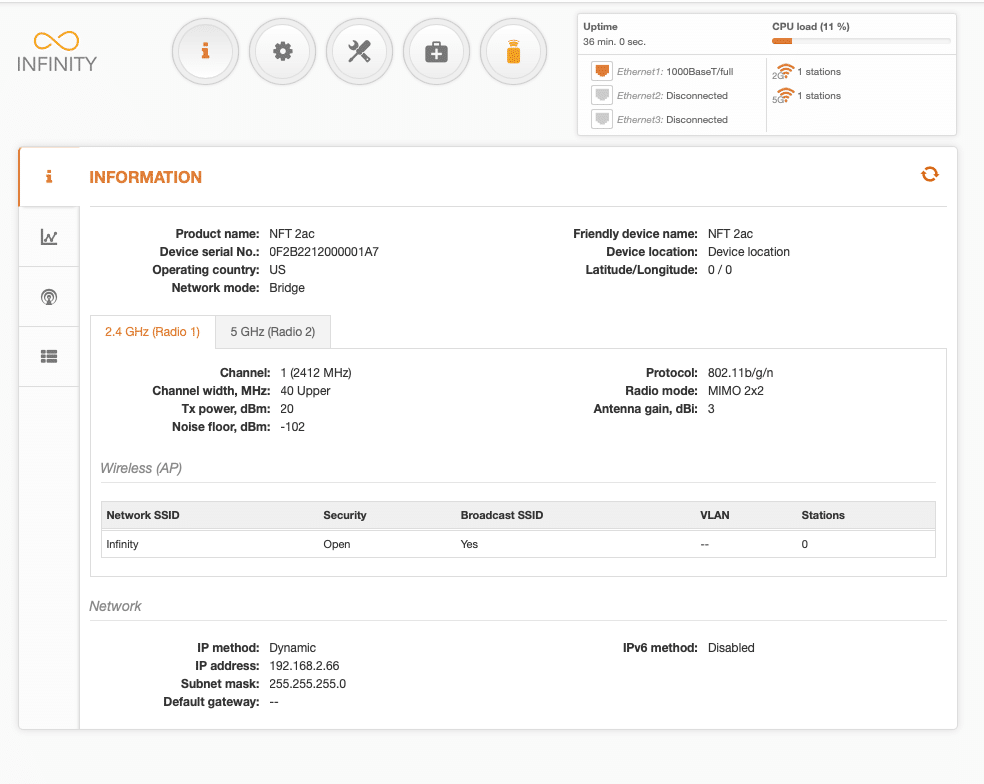This screenshot has width=984, height=784.
Task: Click the uptime value 36 min. 0 sec.
Action: point(614,41)
